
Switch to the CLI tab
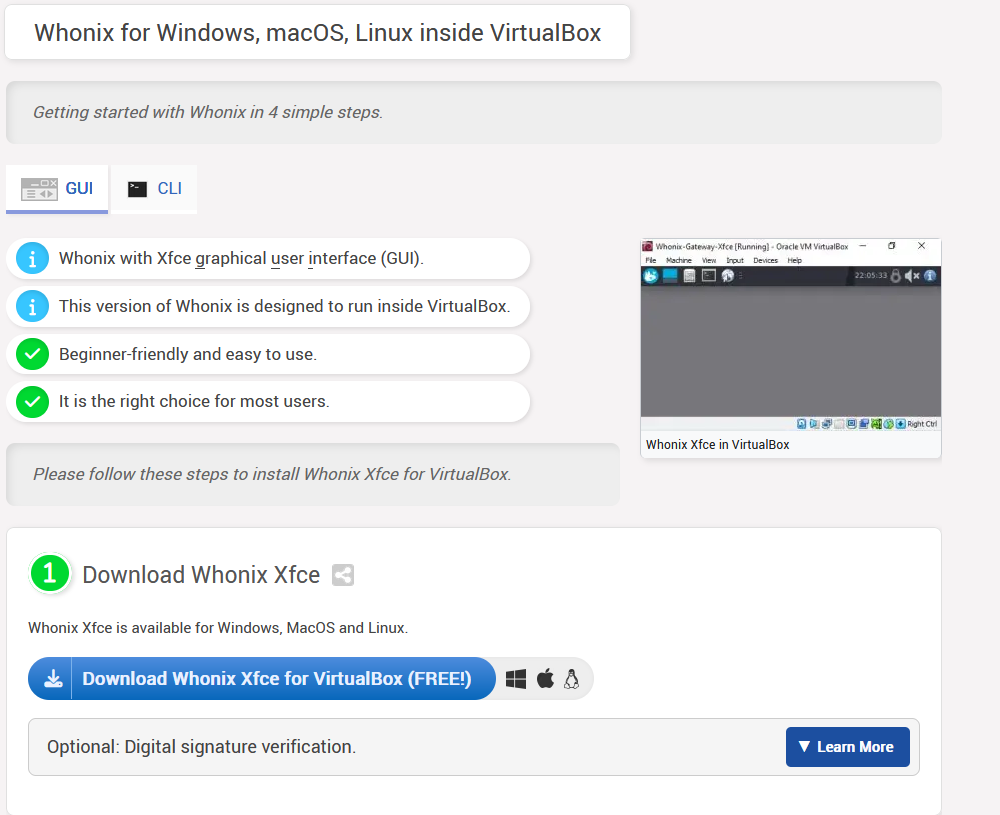click(x=154, y=189)
